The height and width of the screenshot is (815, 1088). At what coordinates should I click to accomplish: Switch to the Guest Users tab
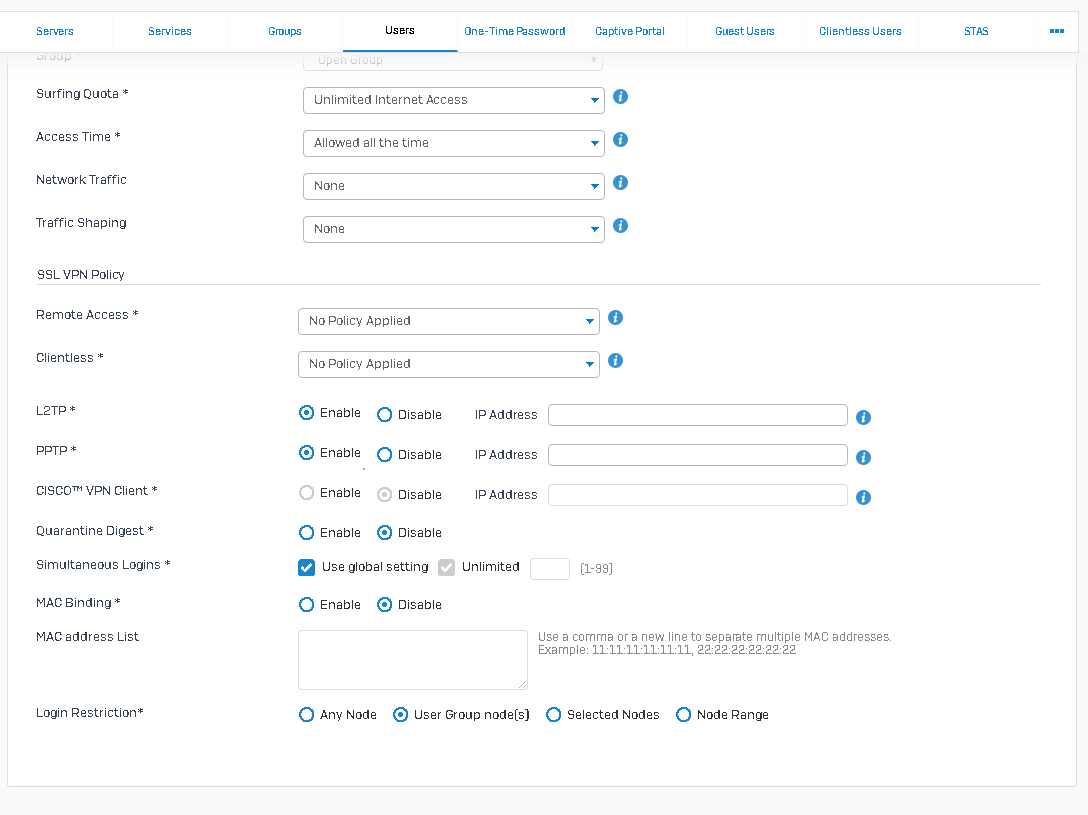[744, 31]
